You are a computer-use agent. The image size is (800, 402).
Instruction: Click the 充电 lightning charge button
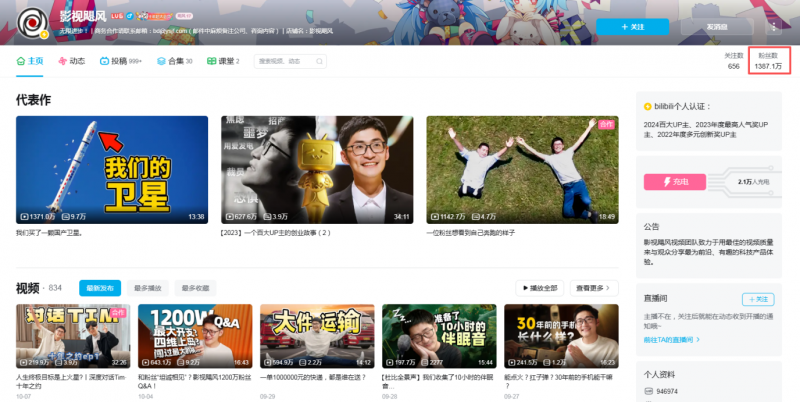coord(679,182)
